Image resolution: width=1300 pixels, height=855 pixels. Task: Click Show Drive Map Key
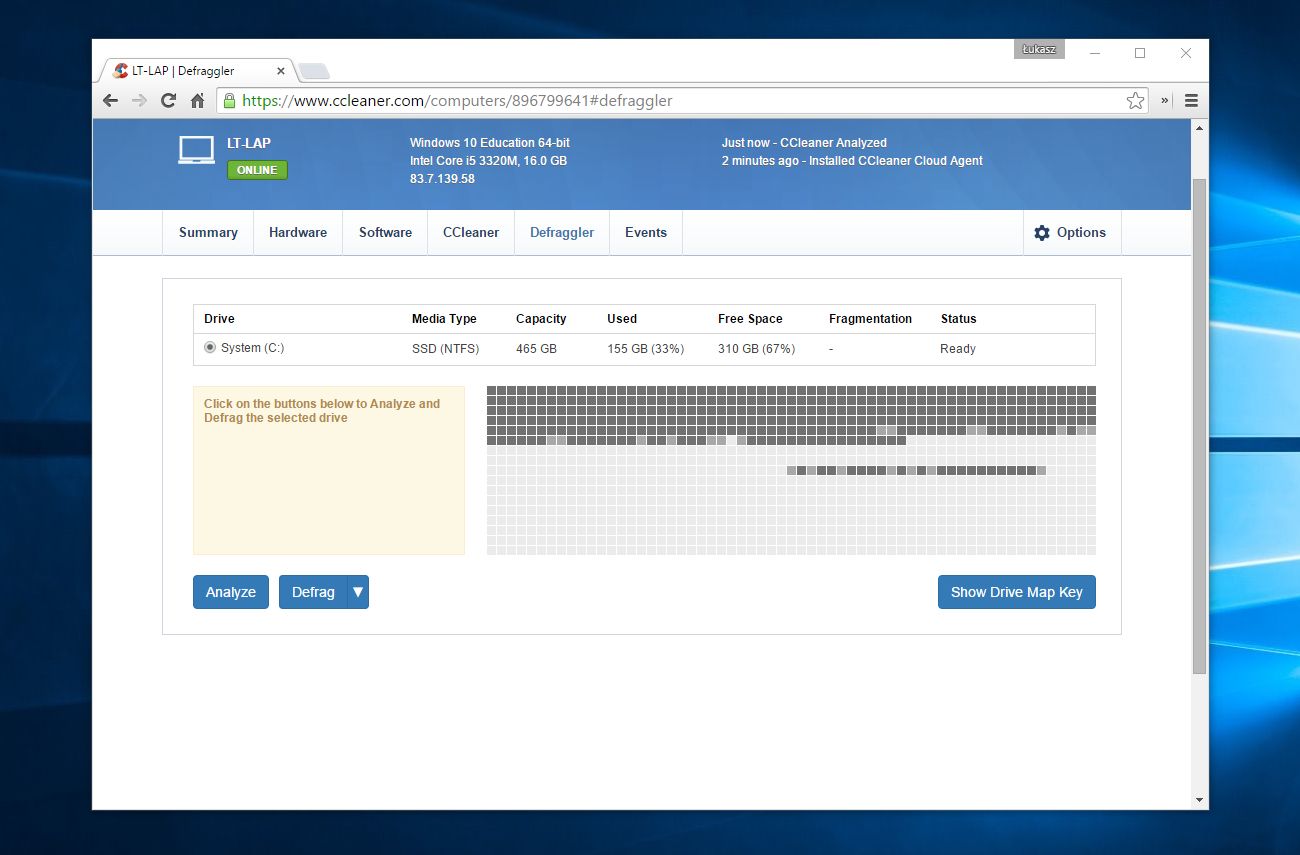pyautogui.click(x=1017, y=592)
